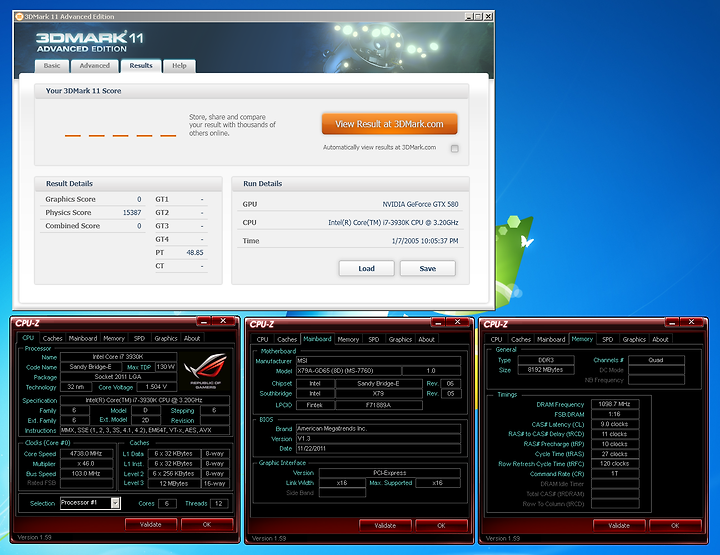Open Caches tab in middle CPU-Z window
This screenshot has width=720, height=555.
point(287,339)
